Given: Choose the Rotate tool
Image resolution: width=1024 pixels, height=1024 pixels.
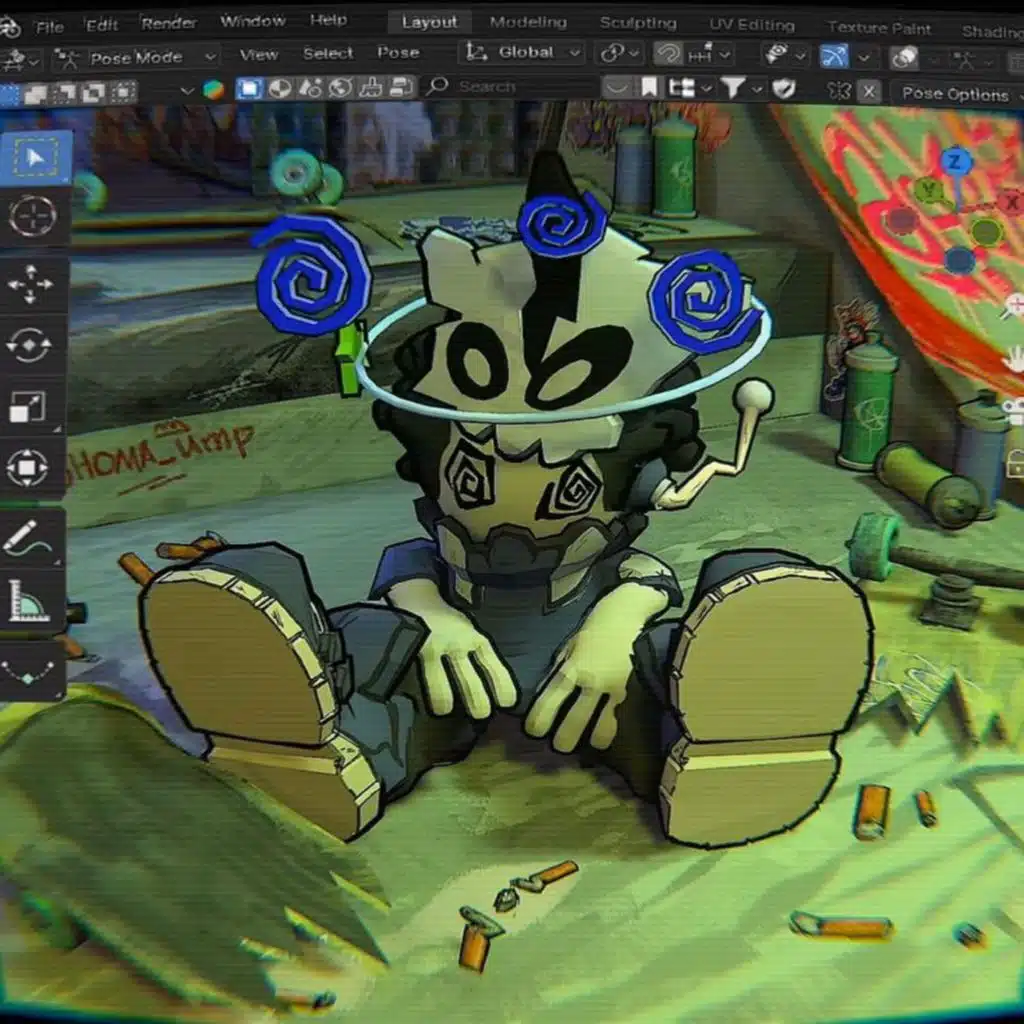Looking at the screenshot, I should coord(29,345).
